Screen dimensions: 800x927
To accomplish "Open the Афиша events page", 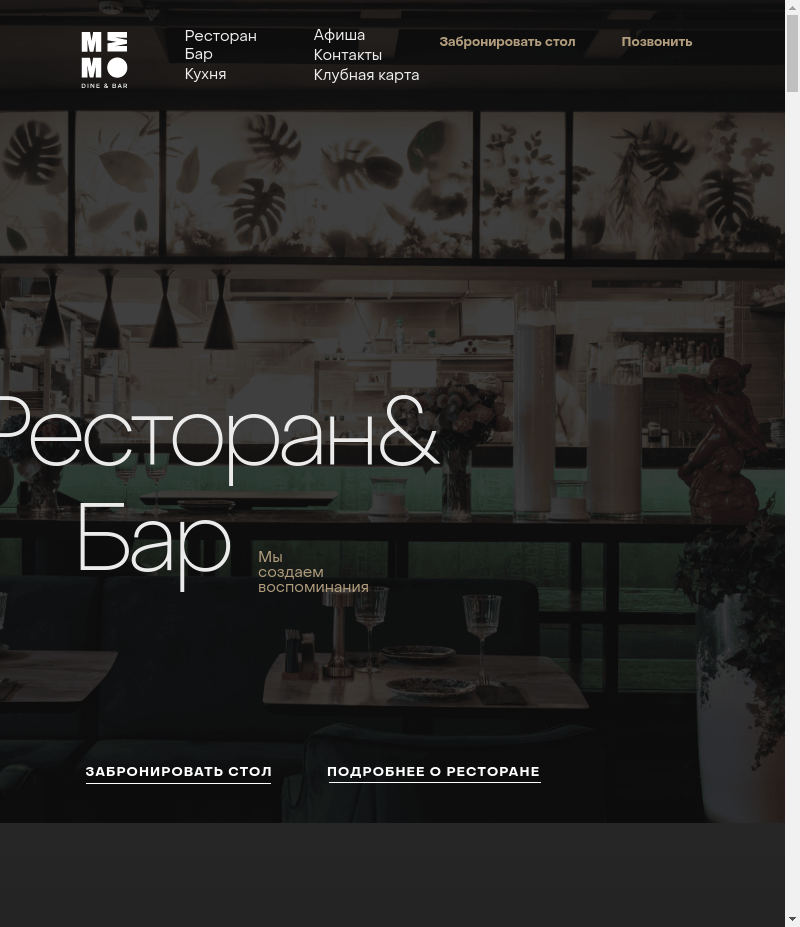I will (x=339, y=35).
